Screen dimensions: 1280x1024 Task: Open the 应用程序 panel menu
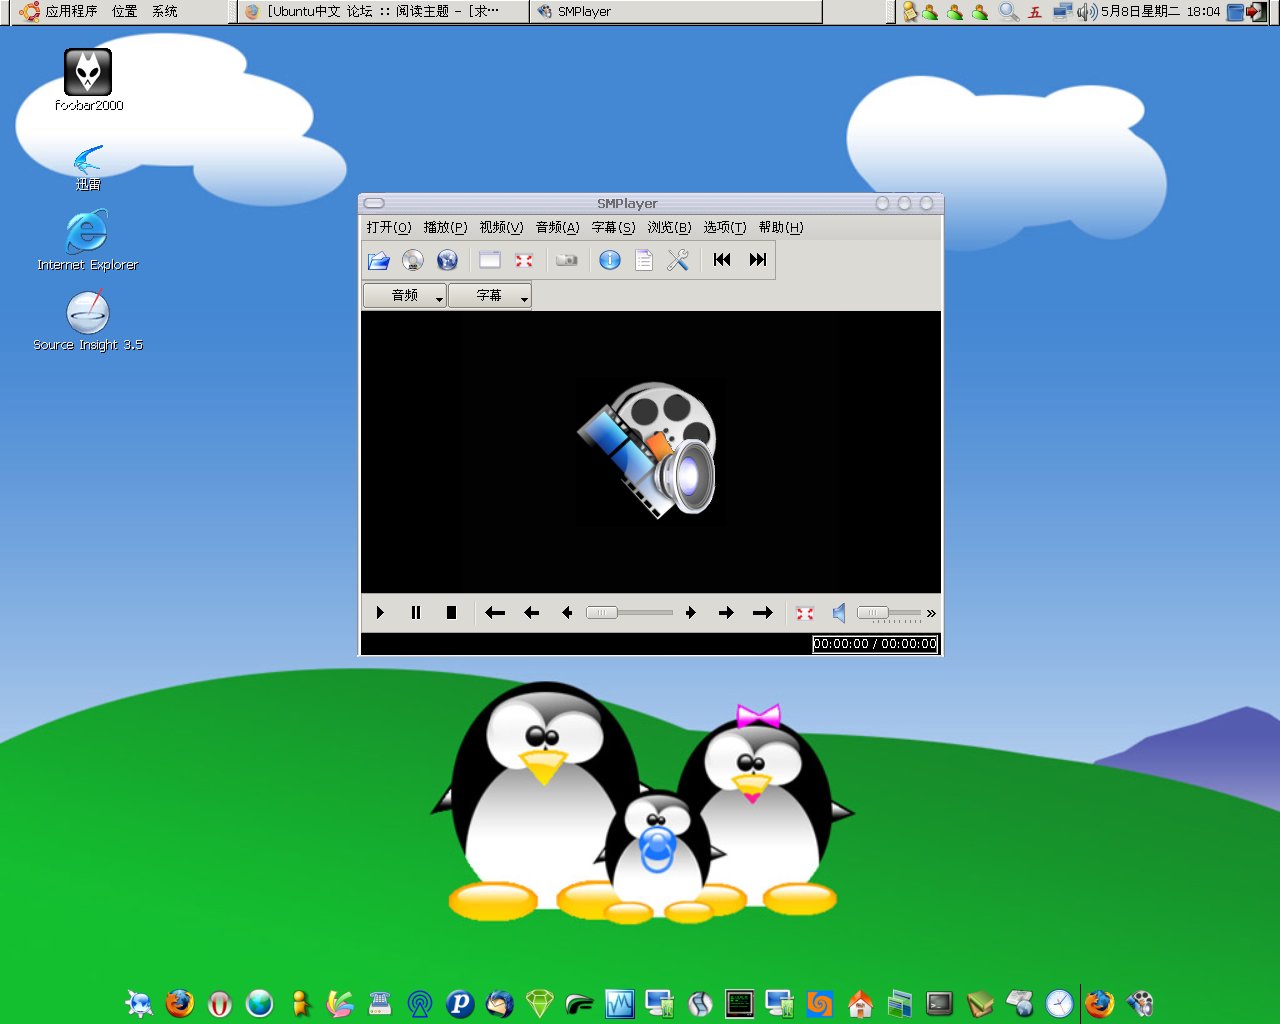[60, 12]
